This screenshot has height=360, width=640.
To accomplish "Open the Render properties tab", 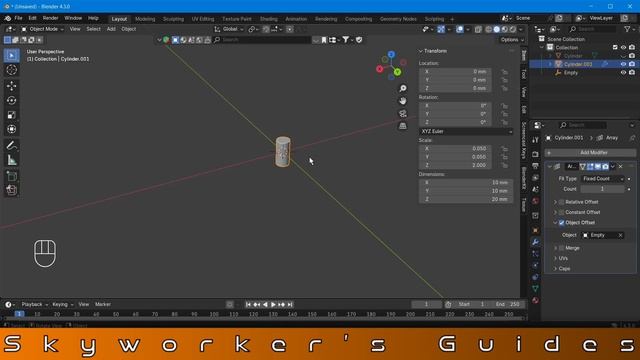I will click(x=535, y=154).
